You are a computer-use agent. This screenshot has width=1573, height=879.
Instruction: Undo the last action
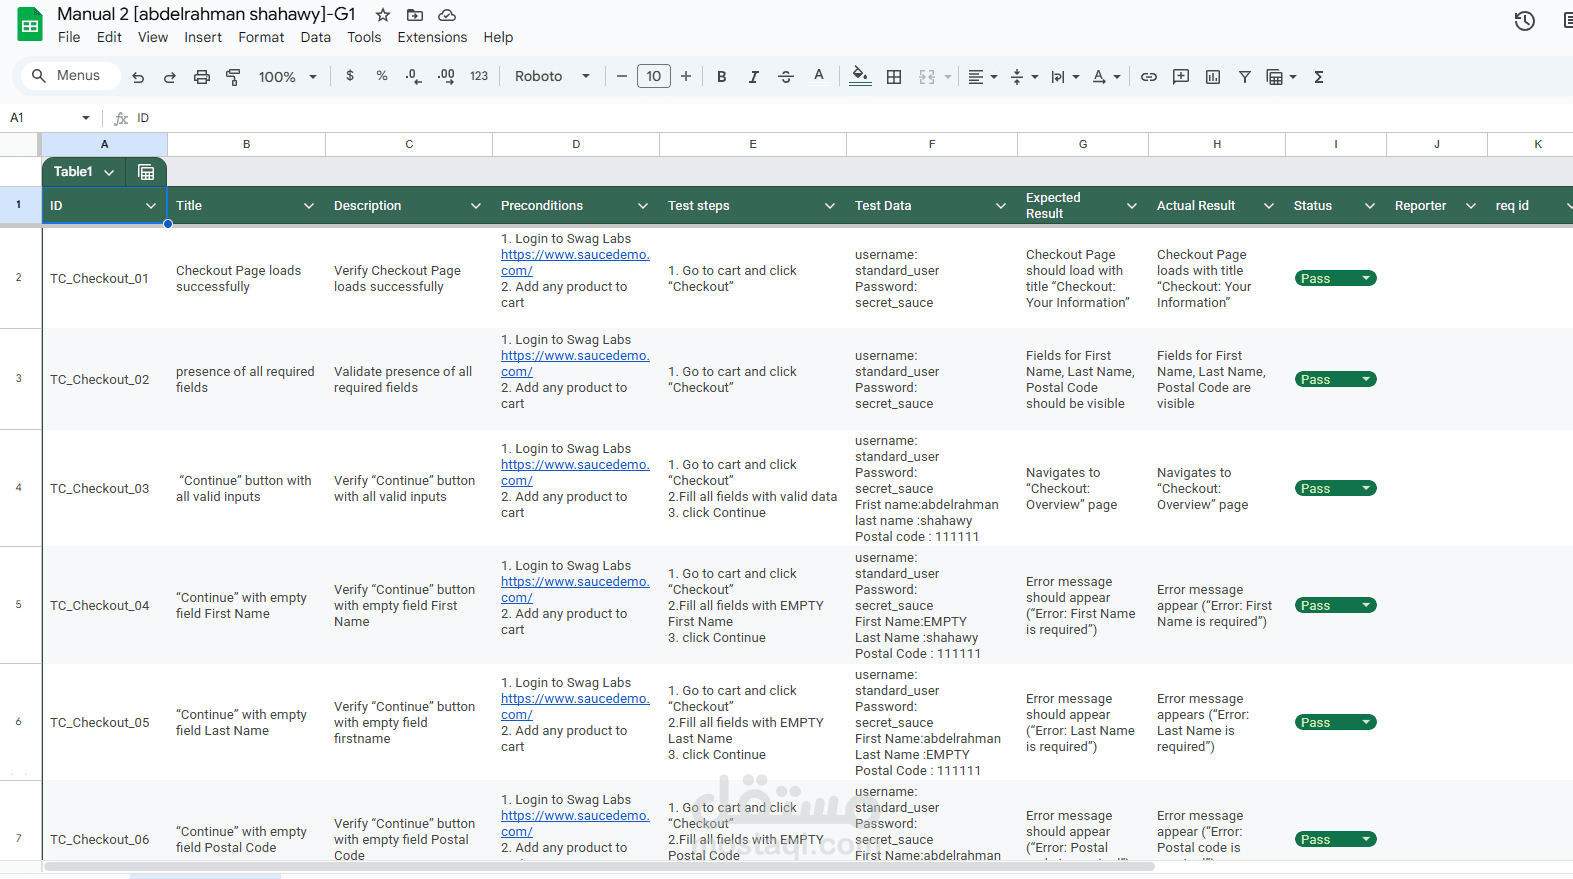pyautogui.click(x=138, y=77)
